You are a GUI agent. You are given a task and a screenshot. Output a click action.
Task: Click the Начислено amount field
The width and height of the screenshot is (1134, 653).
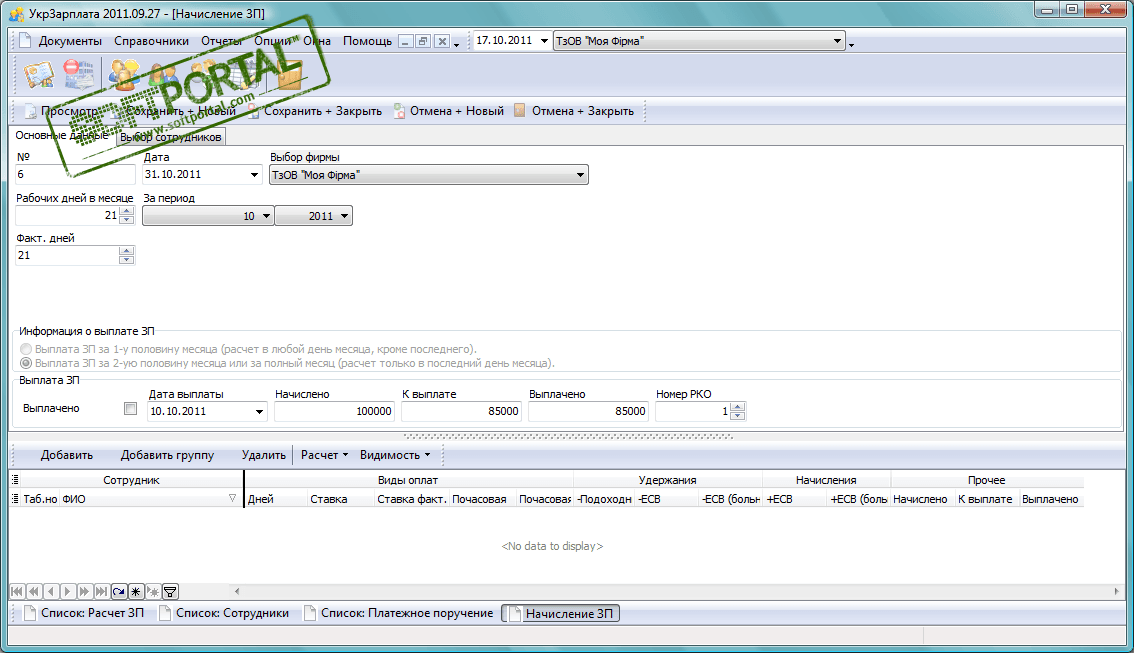(x=333, y=411)
